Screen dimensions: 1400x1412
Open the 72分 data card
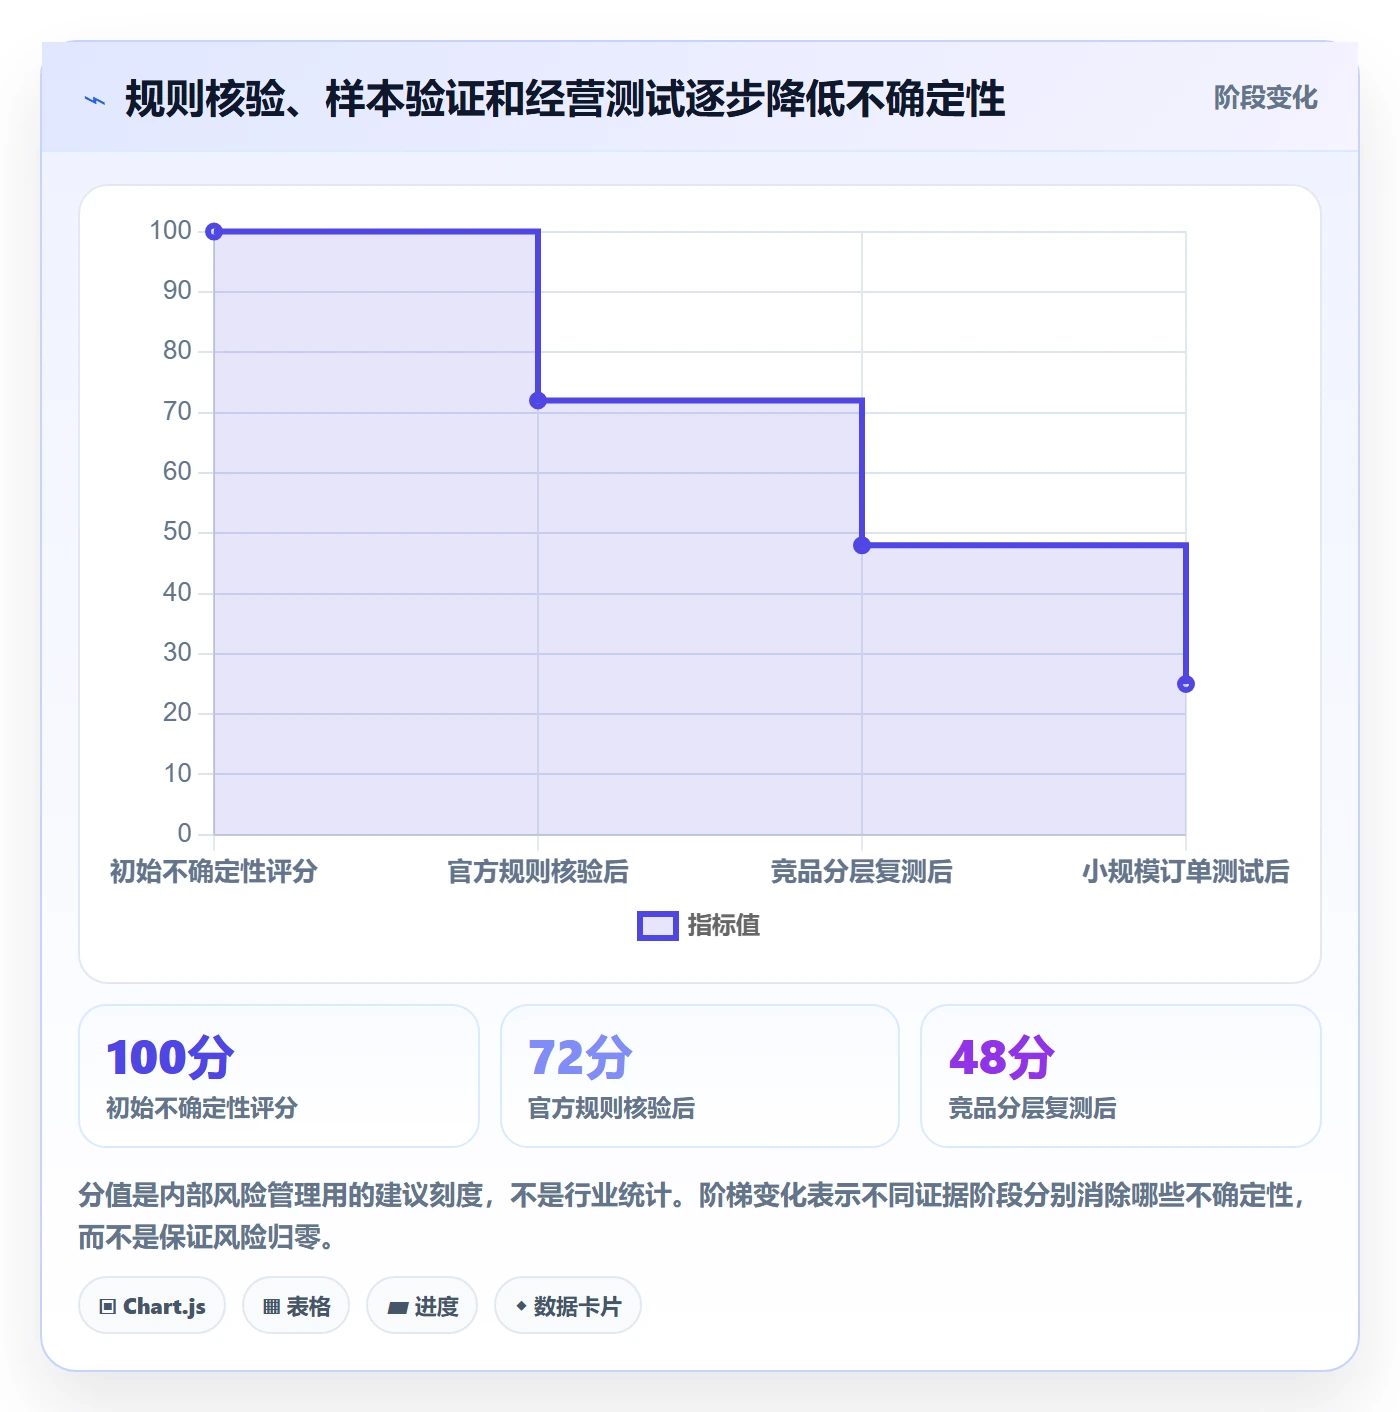[700, 1076]
